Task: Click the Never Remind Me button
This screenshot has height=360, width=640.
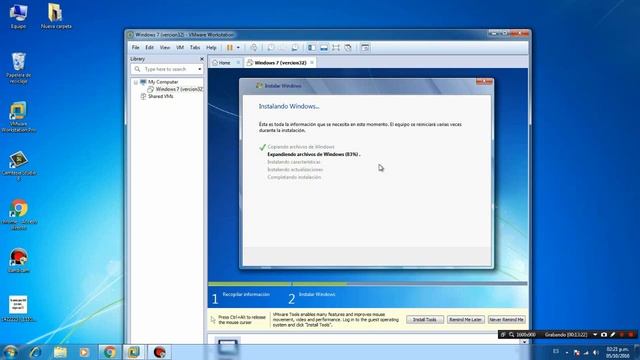Action: (x=507, y=320)
